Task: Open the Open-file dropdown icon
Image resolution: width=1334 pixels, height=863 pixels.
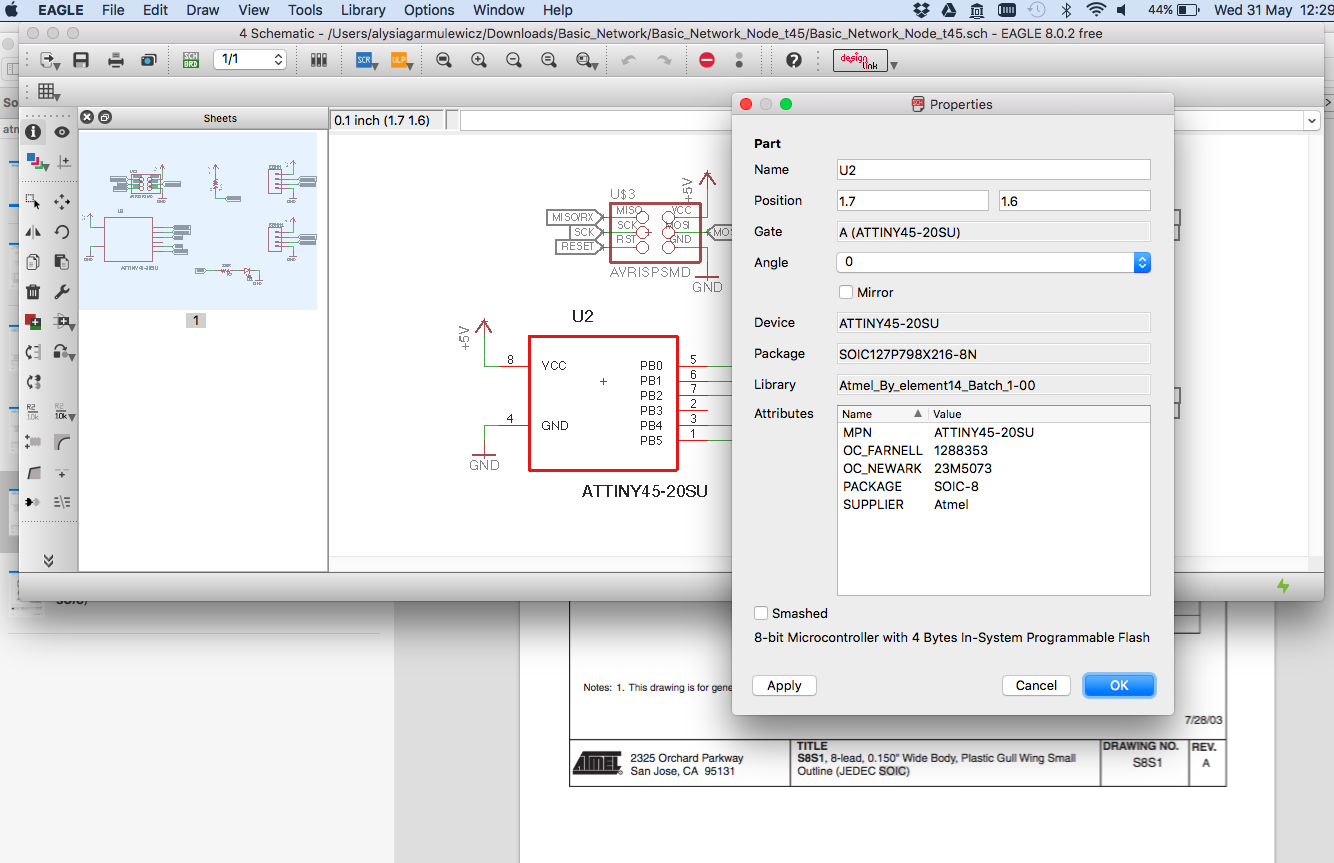Action: 47,60
